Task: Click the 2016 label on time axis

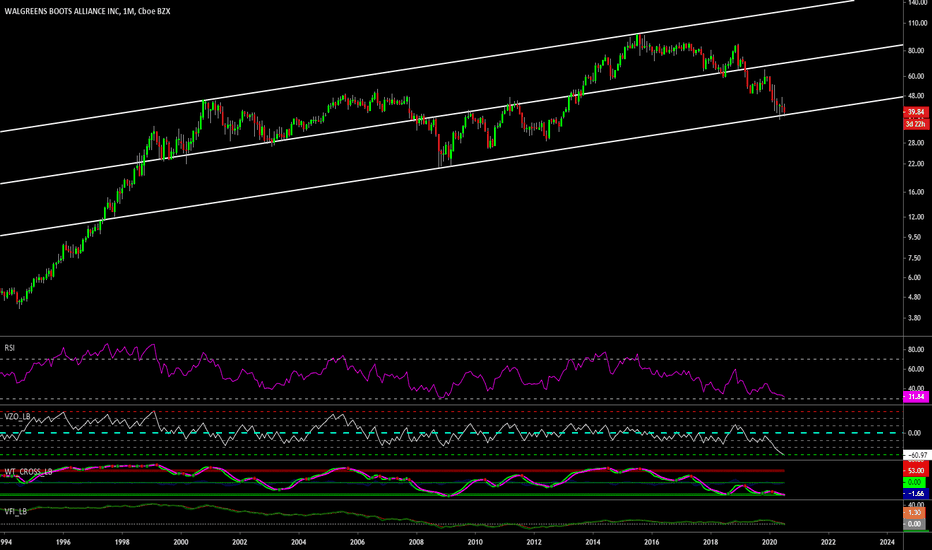Action: 651,542
